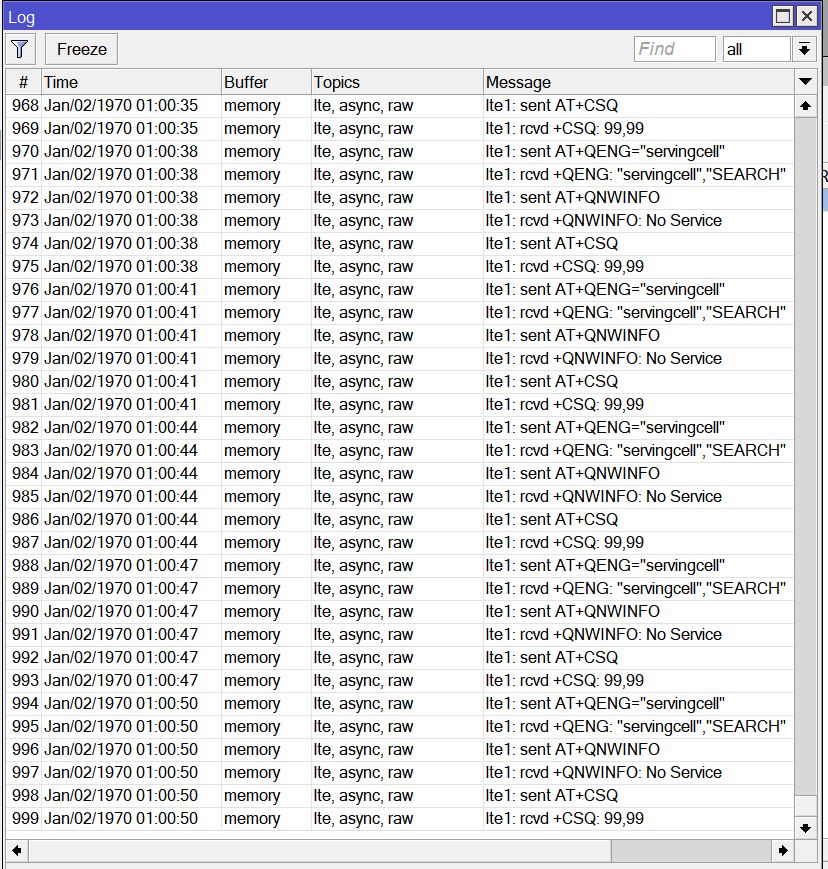The width and height of the screenshot is (828, 869).
Task: Select row 970 message 'sent AT+QENG="servingcell"'
Action: (x=605, y=151)
